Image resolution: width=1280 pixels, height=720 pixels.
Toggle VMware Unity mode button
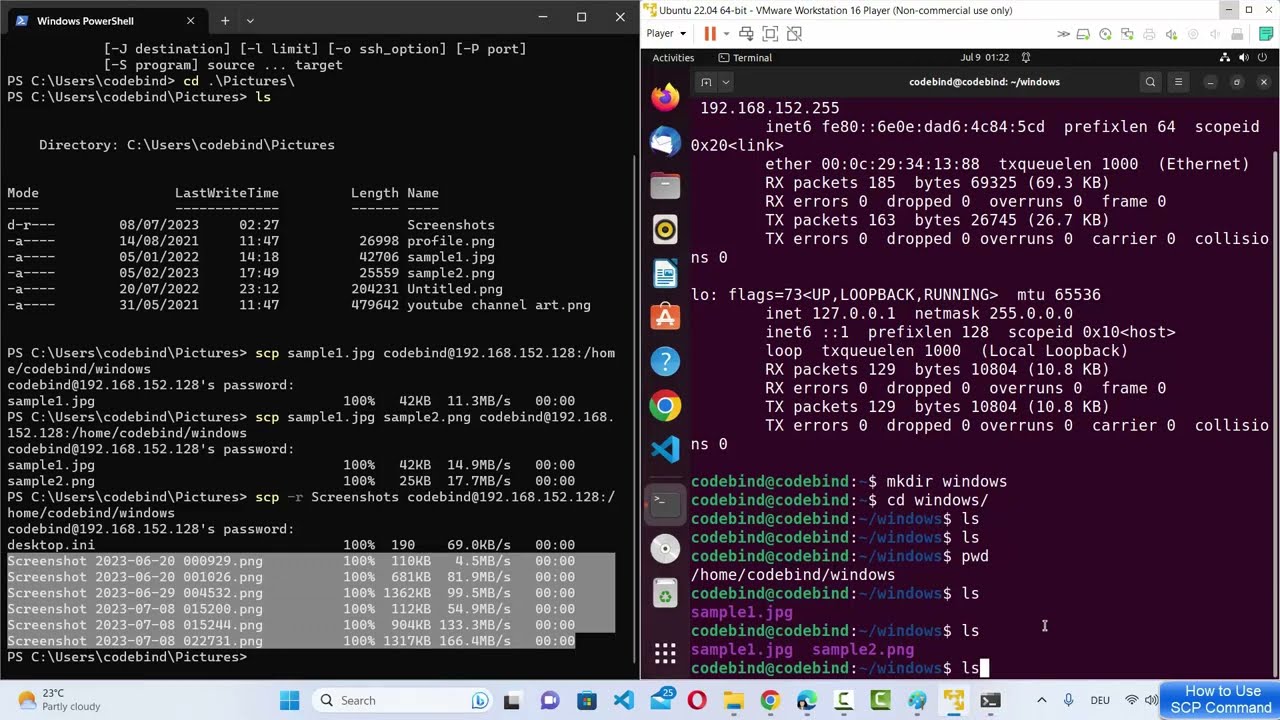(794, 33)
